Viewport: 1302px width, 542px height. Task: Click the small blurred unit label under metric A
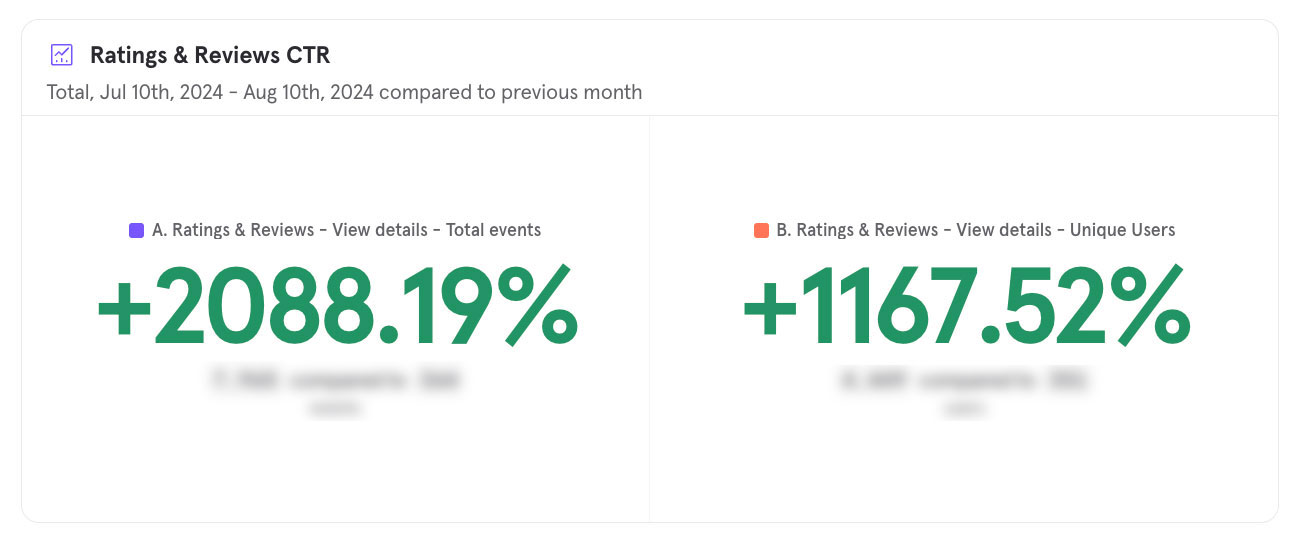[x=336, y=408]
